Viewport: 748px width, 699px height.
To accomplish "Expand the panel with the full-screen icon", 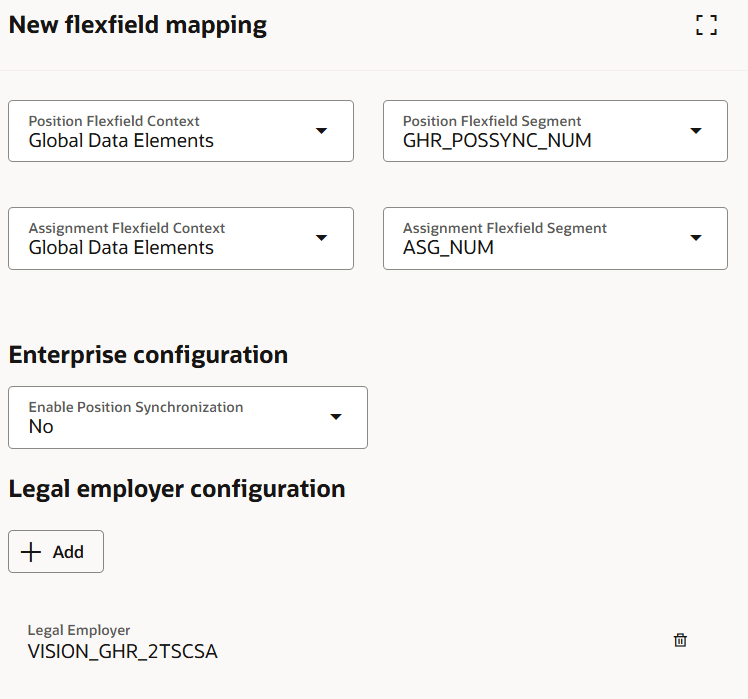I will tap(706, 26).
